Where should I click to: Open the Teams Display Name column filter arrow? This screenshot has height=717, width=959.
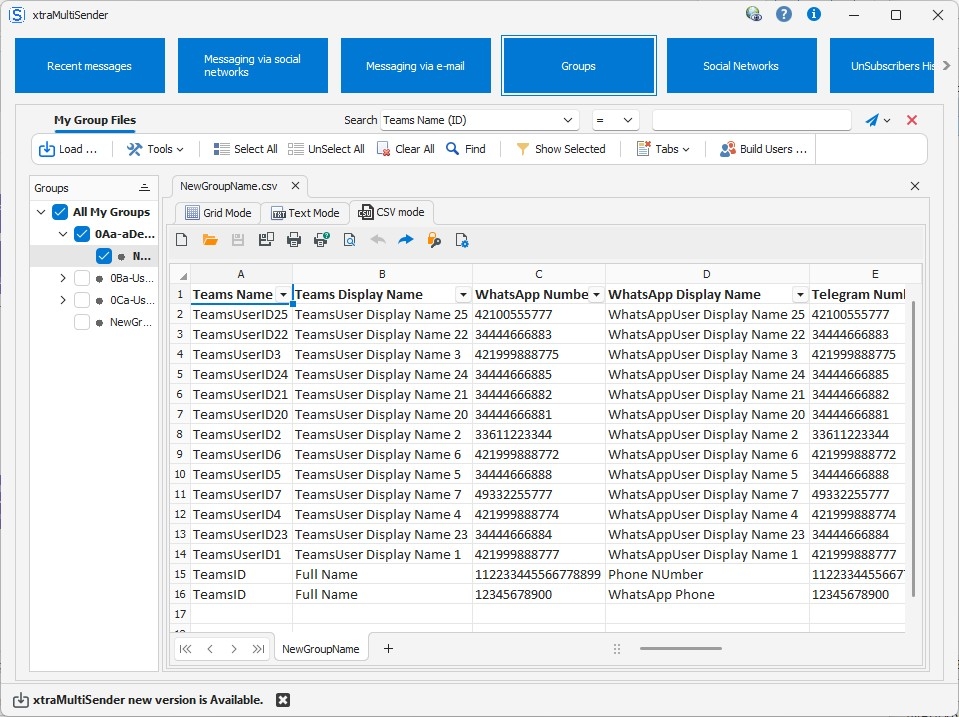tap(463, 295)
